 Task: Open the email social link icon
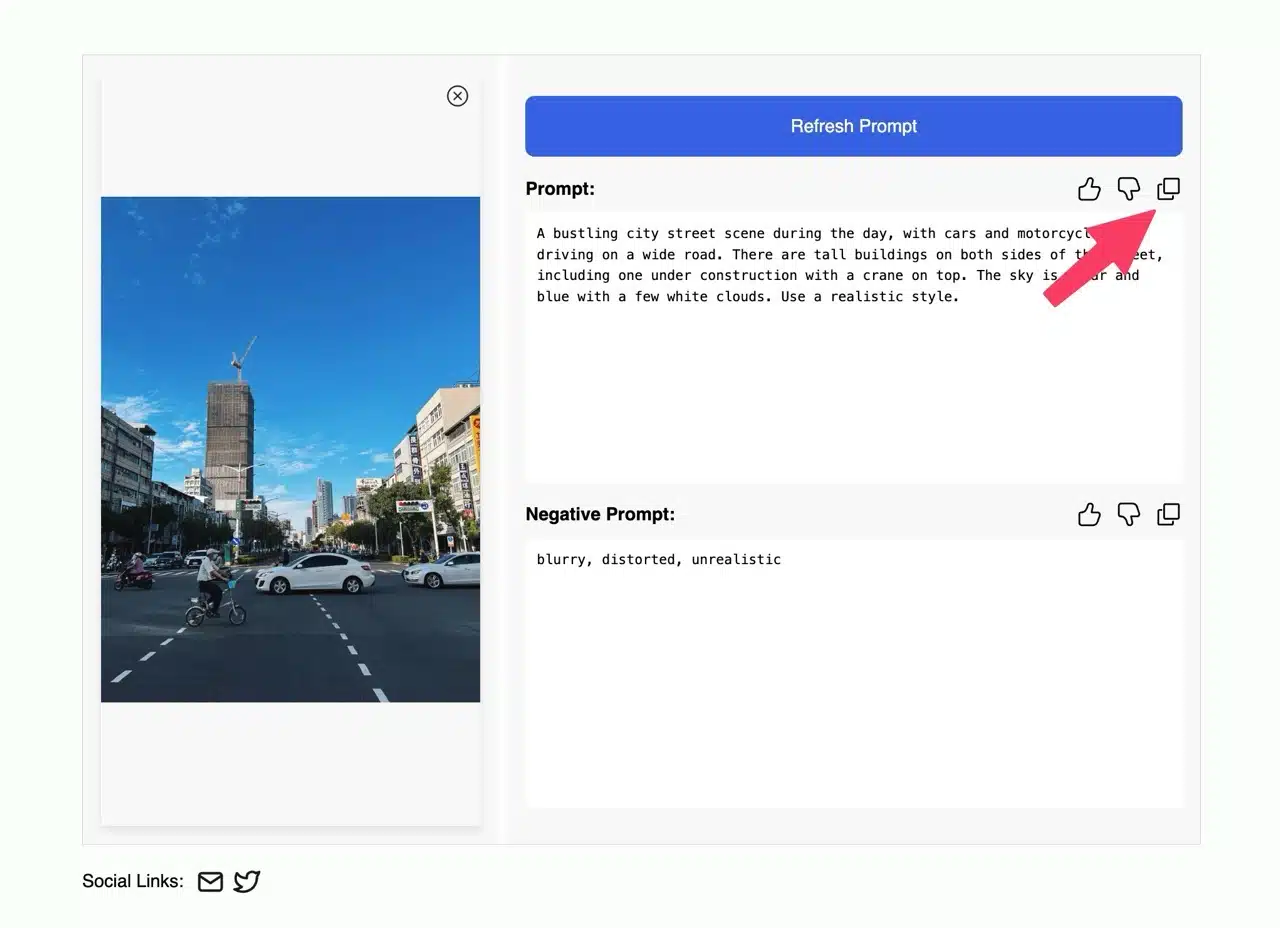coord(210,881)
